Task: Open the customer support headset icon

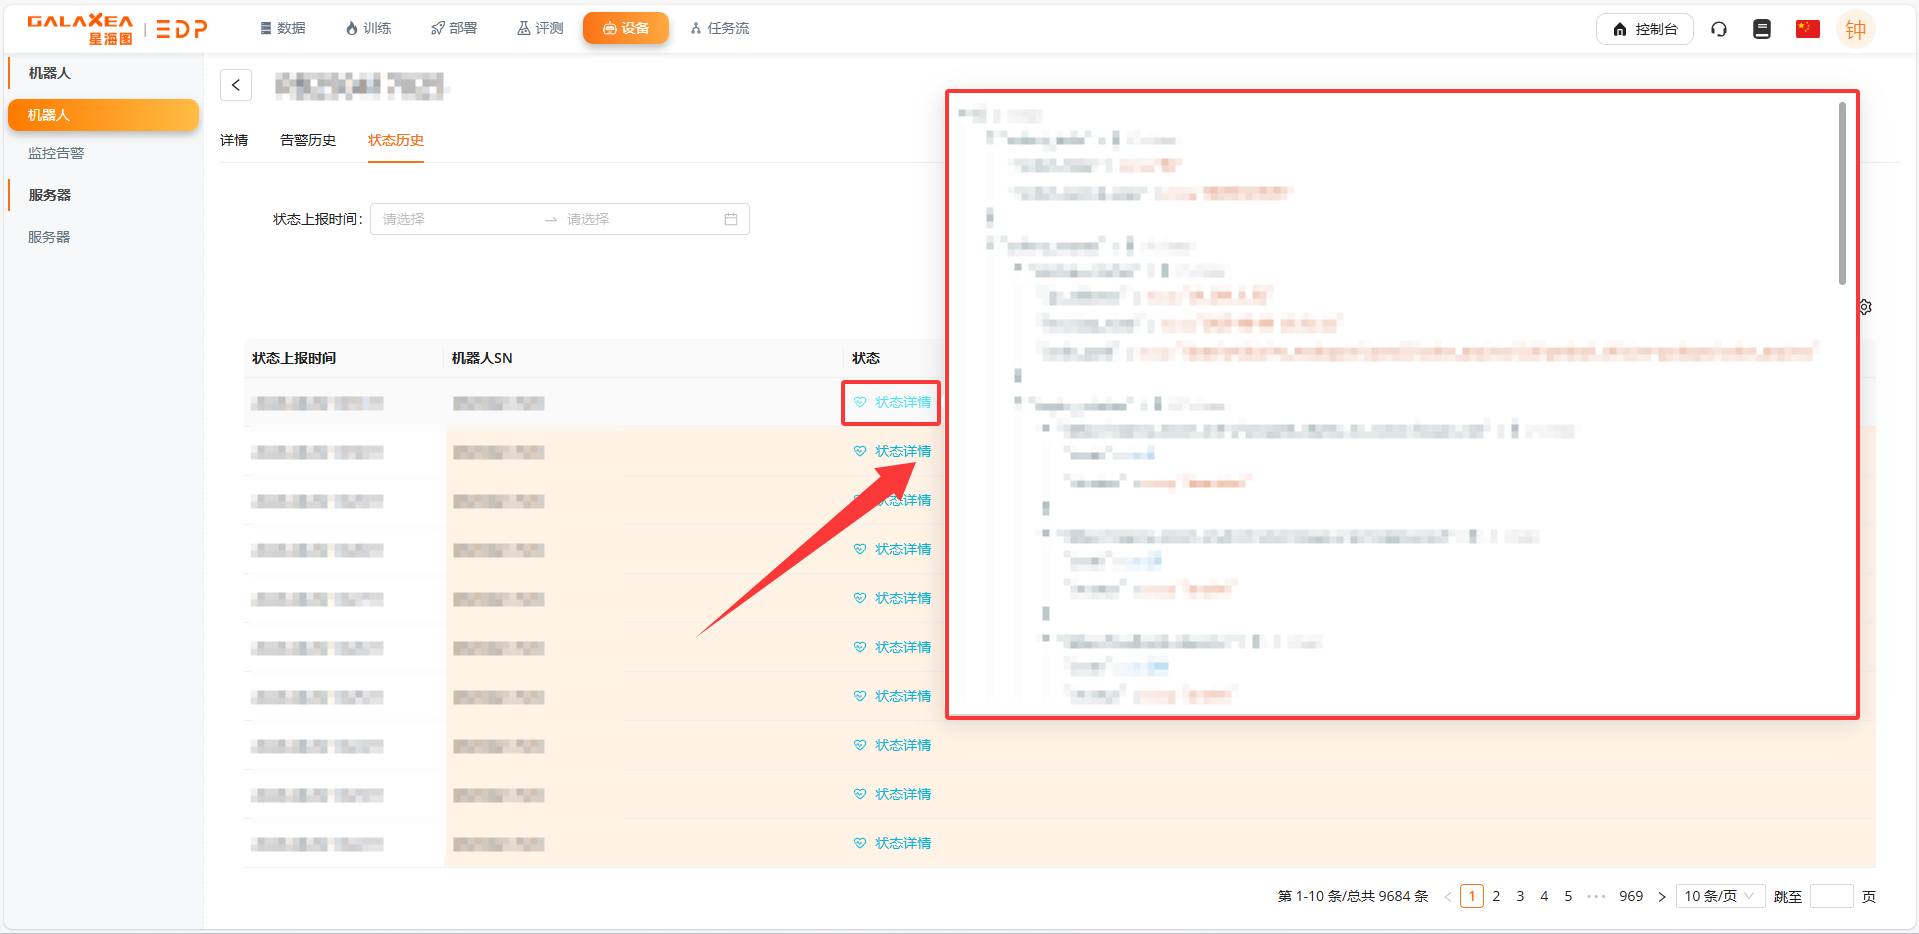Action: (1719, 29)
